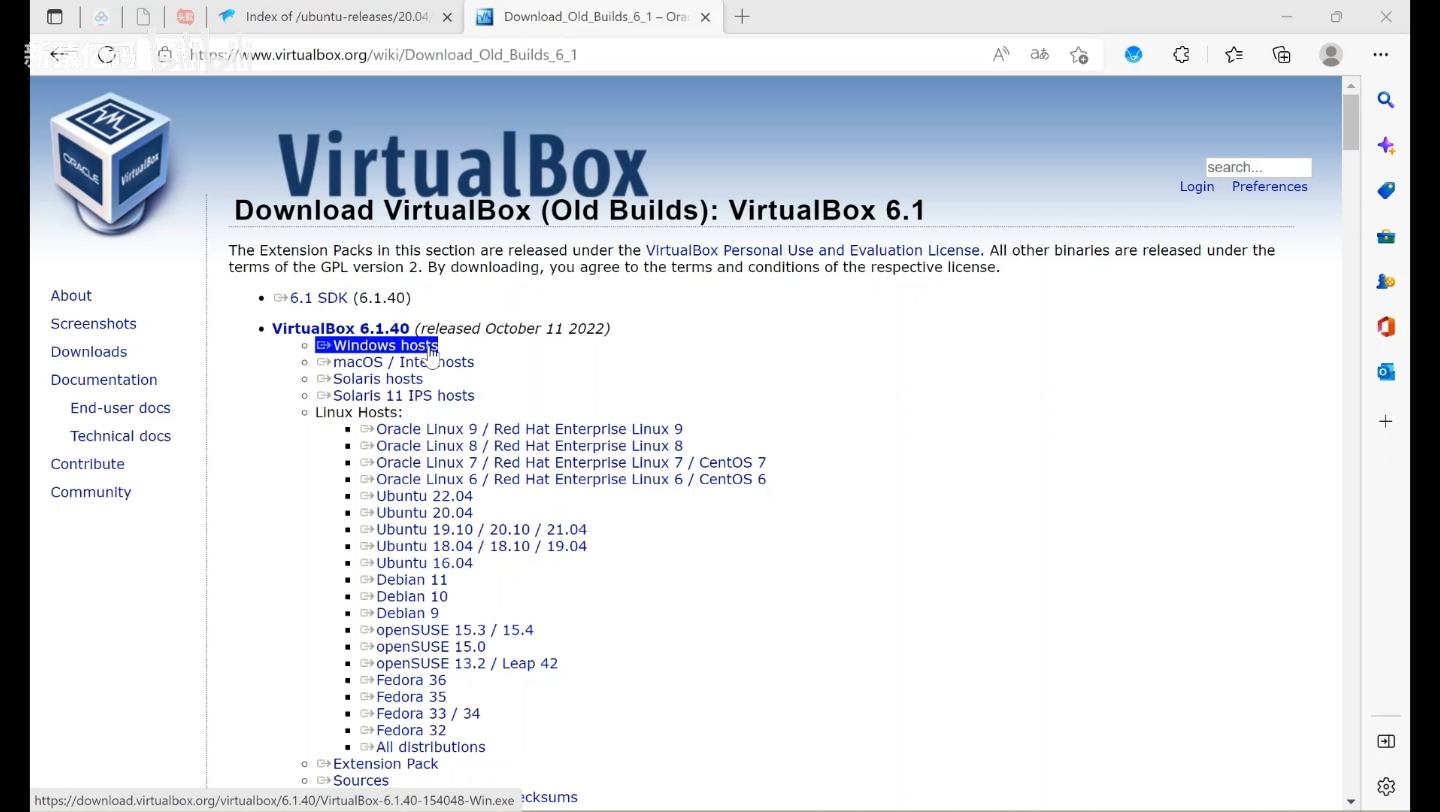
Task: Click the Login link
Action: tap(1197, 187)
